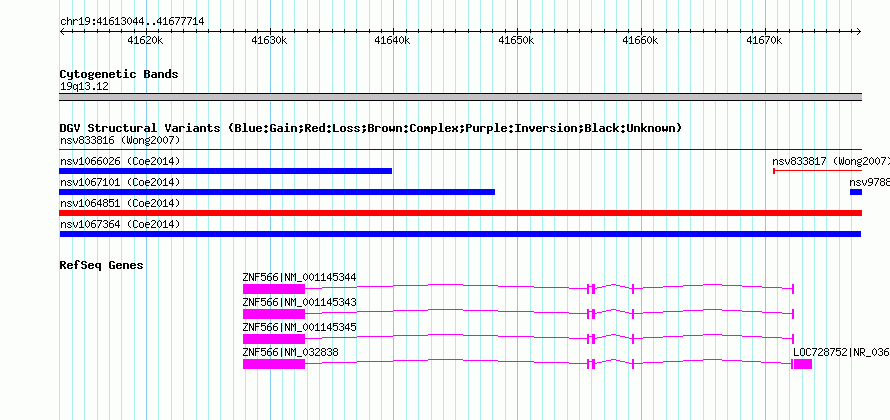Screen dimensions: 890x420
Task: Open the nsv833817 (Wong2007) label
Action: [x=831, y=162]
